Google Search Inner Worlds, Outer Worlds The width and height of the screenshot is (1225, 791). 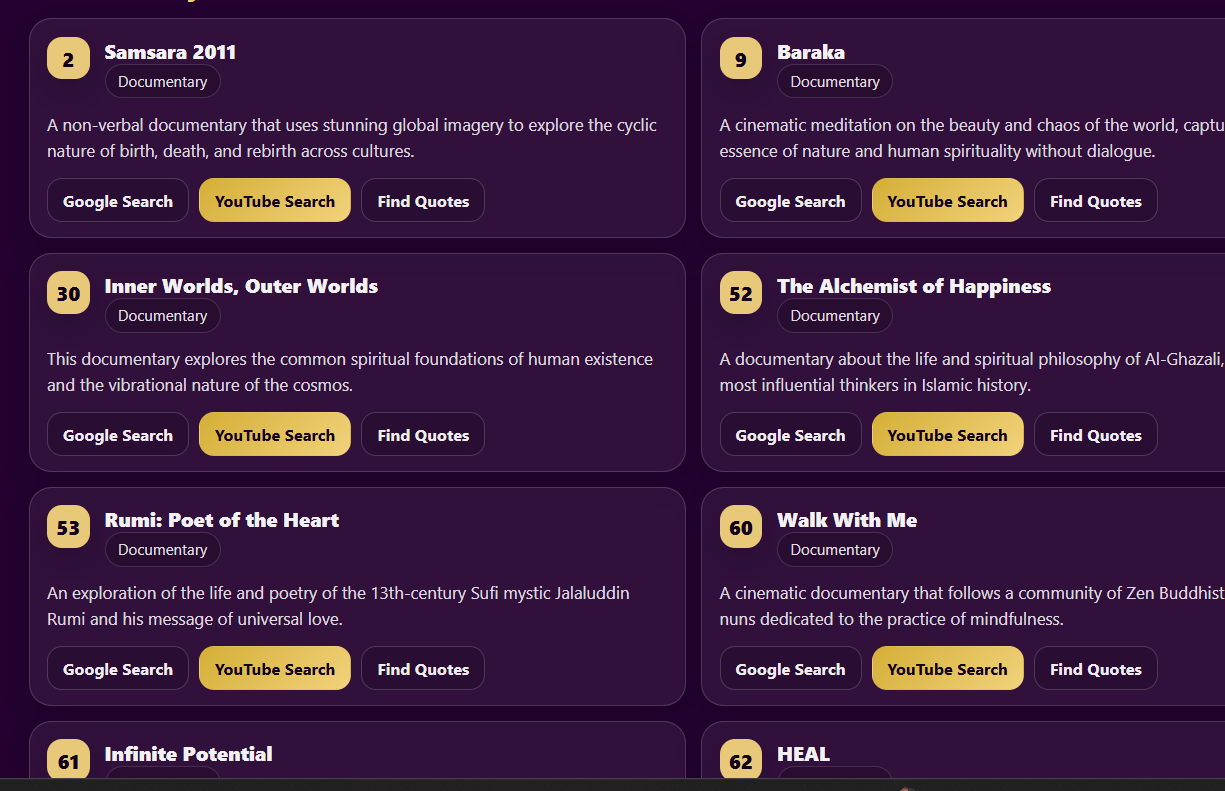(x=118, y=435)
